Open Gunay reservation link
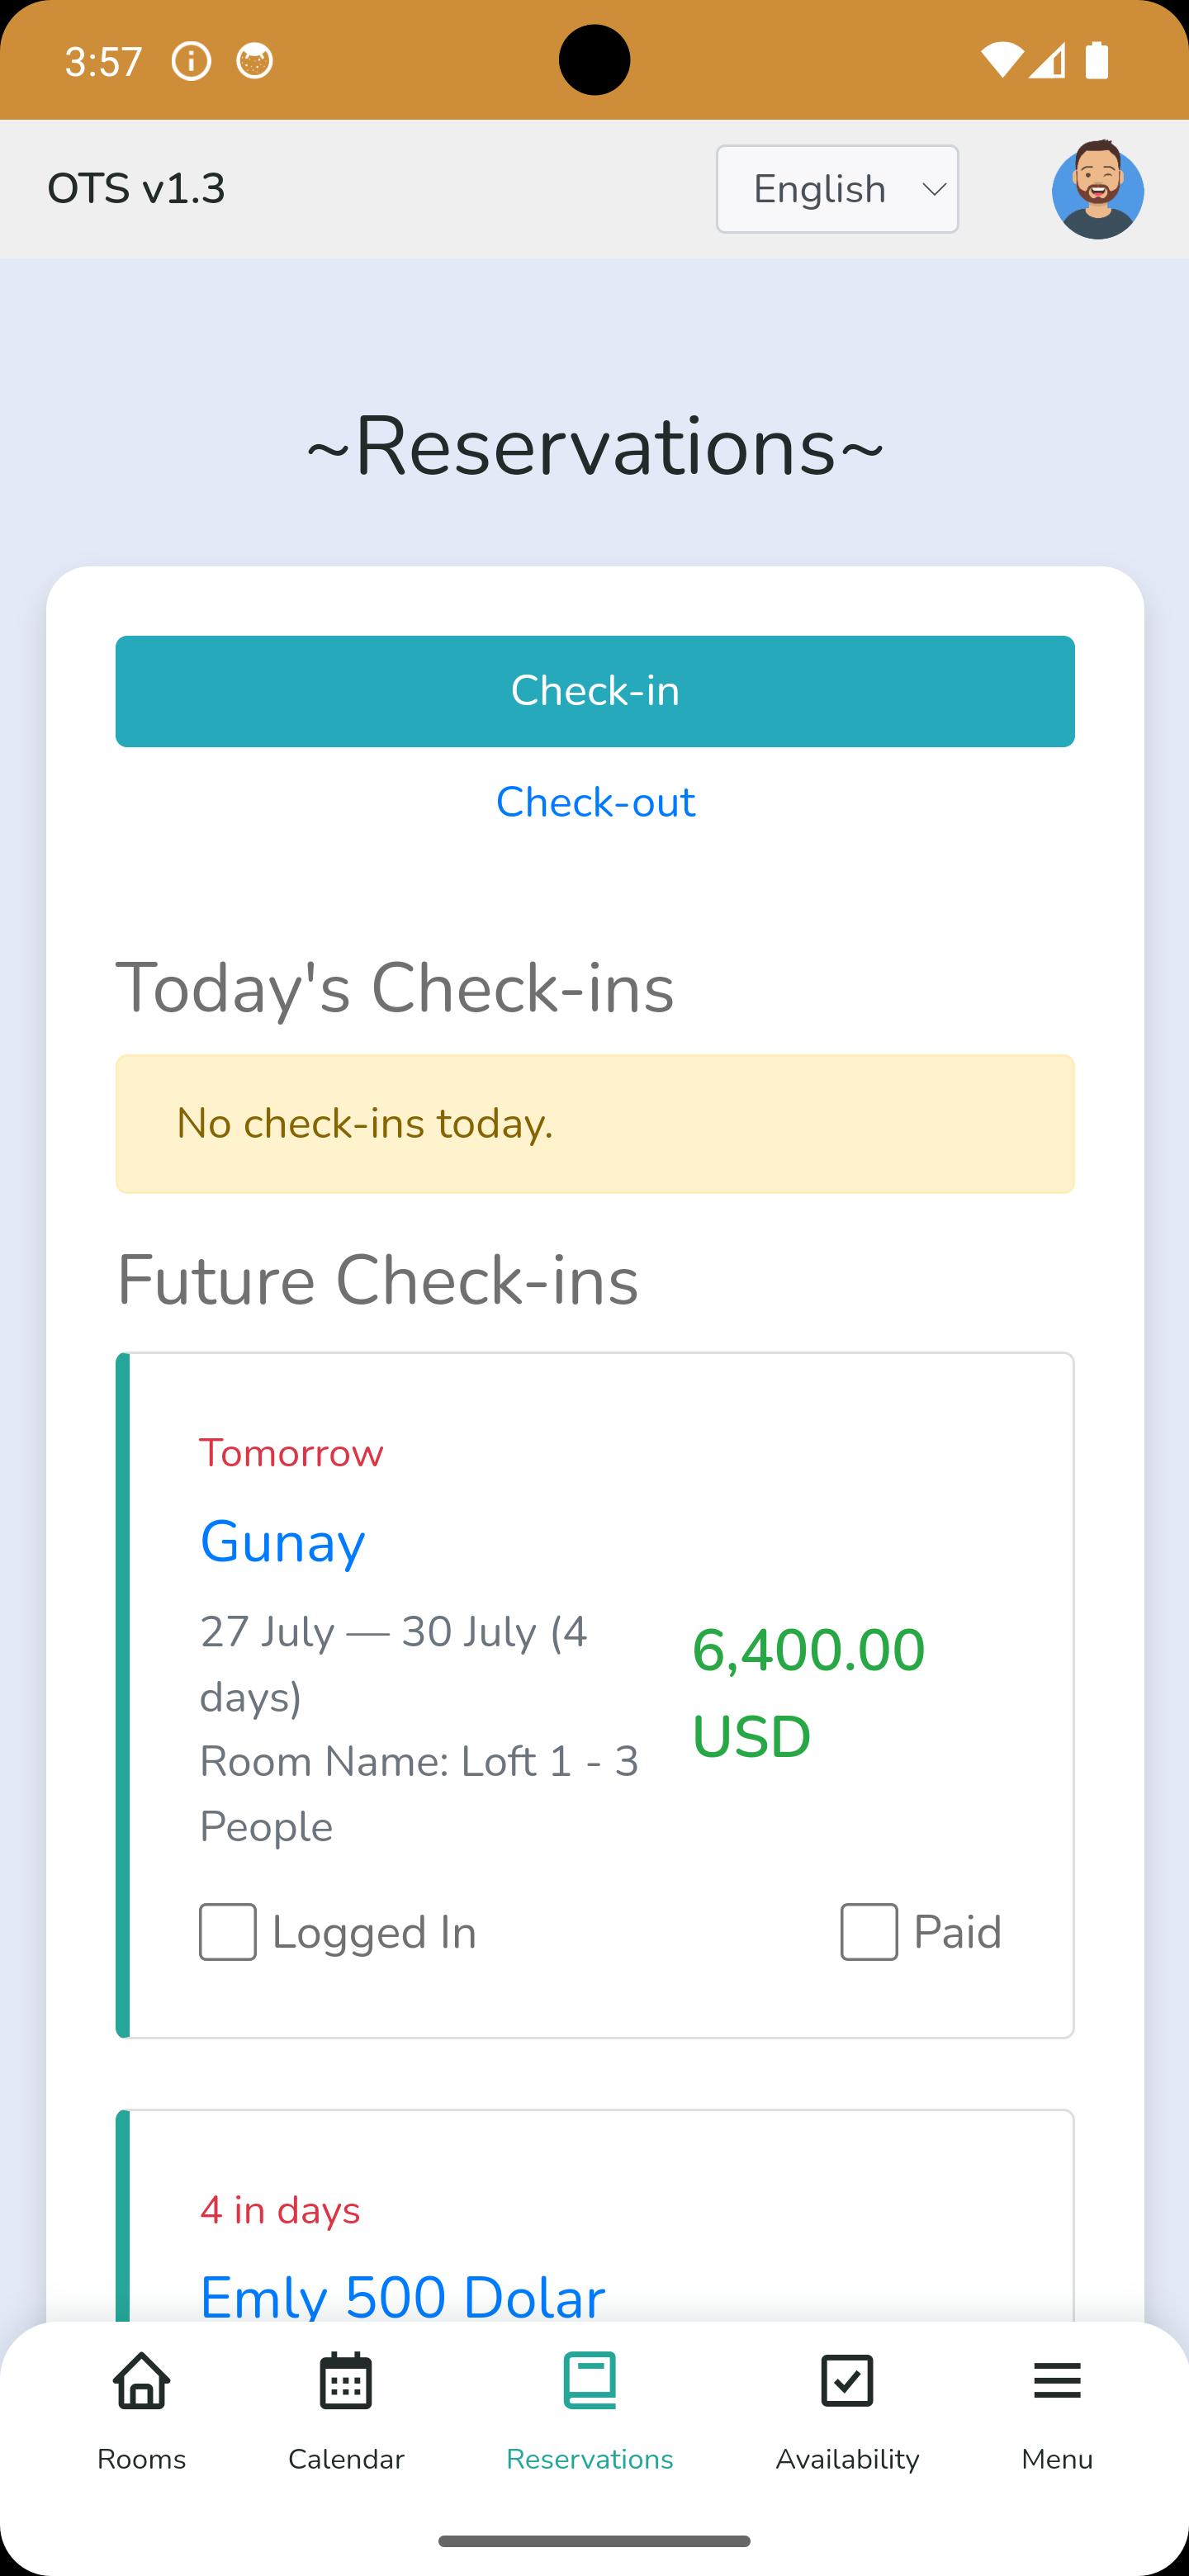 [x=283, y=1541]
